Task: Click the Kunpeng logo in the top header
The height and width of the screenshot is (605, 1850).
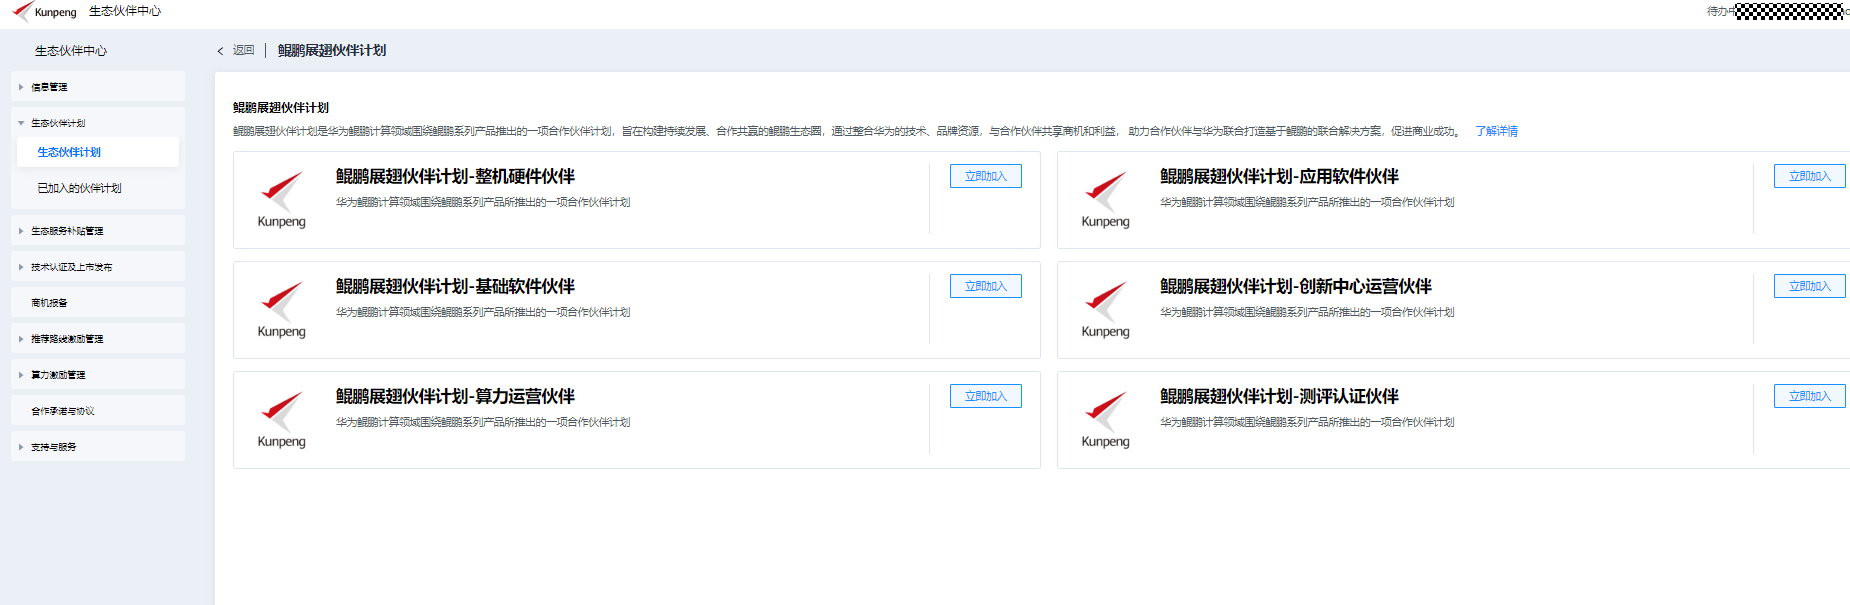Action: coord(44,11)
